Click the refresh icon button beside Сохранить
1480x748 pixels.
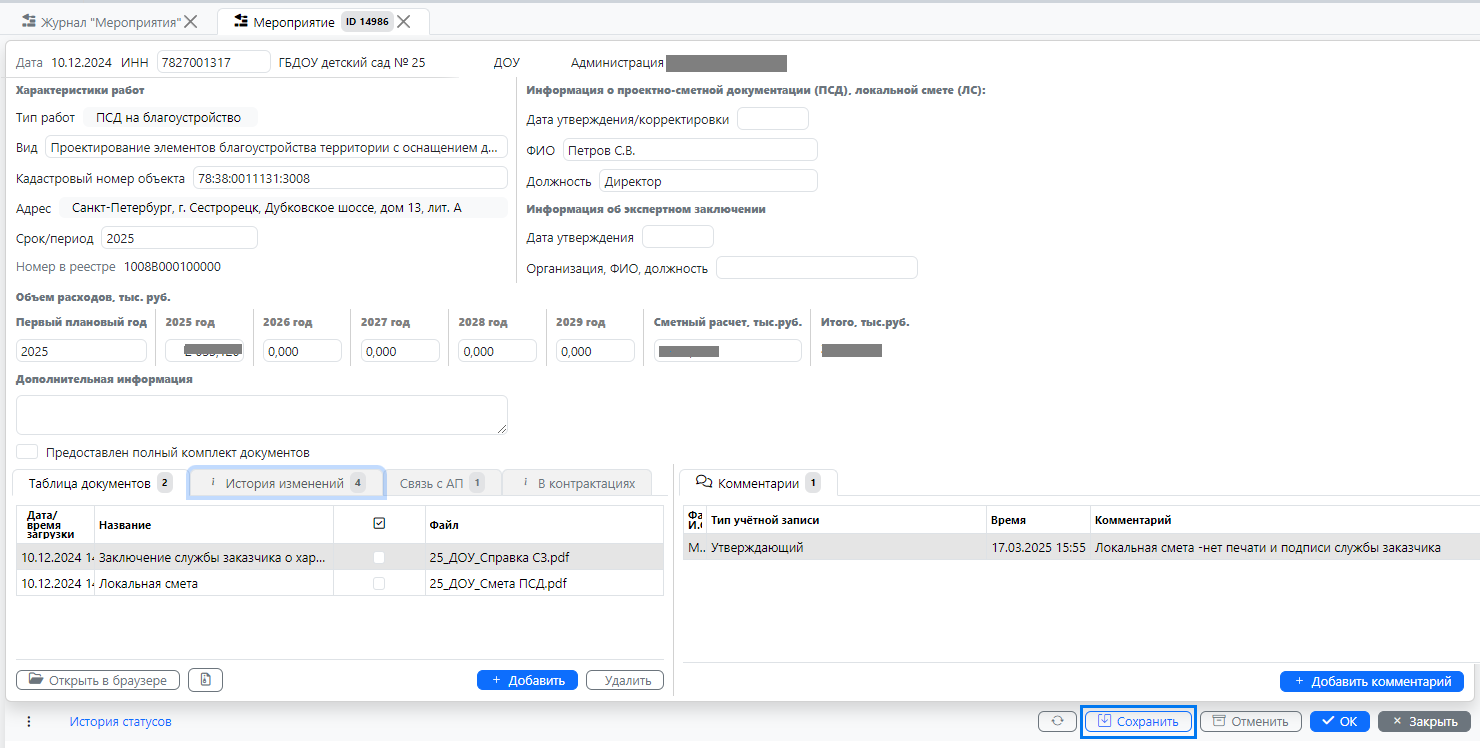1058,721
